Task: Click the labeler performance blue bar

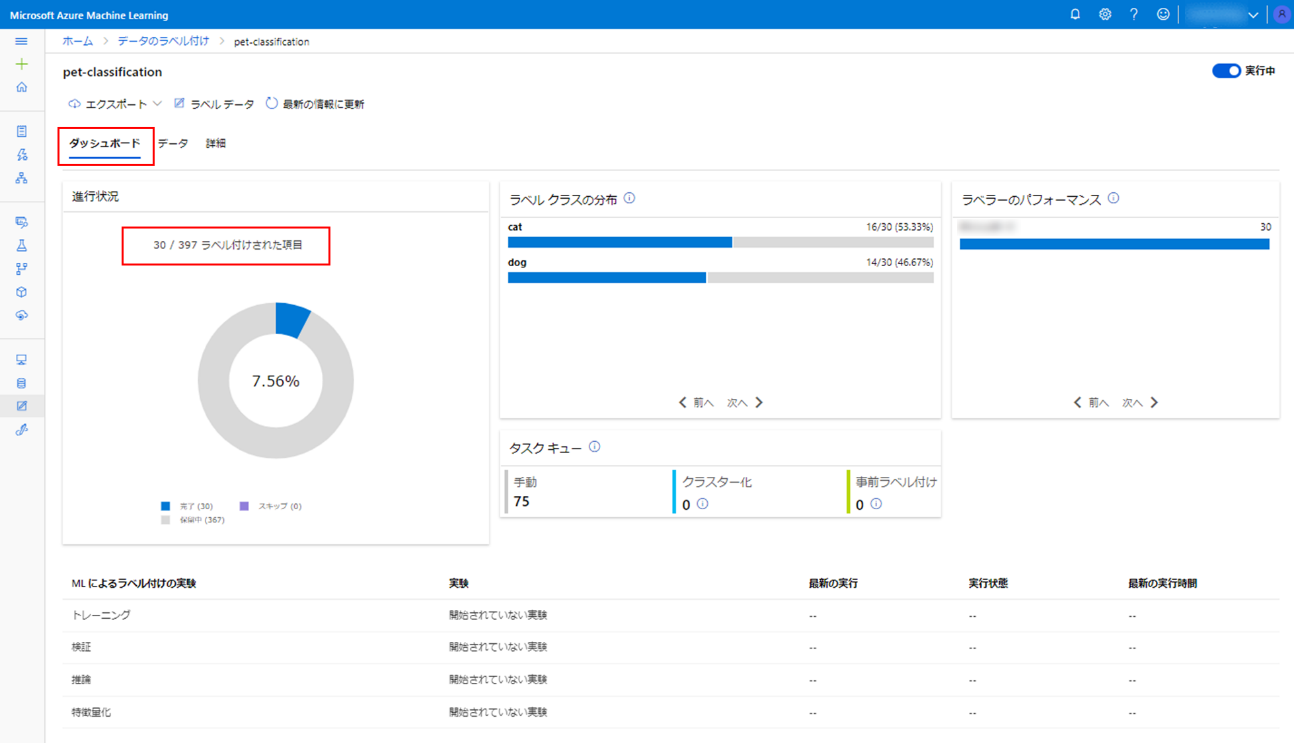Action: [1115, 244]
